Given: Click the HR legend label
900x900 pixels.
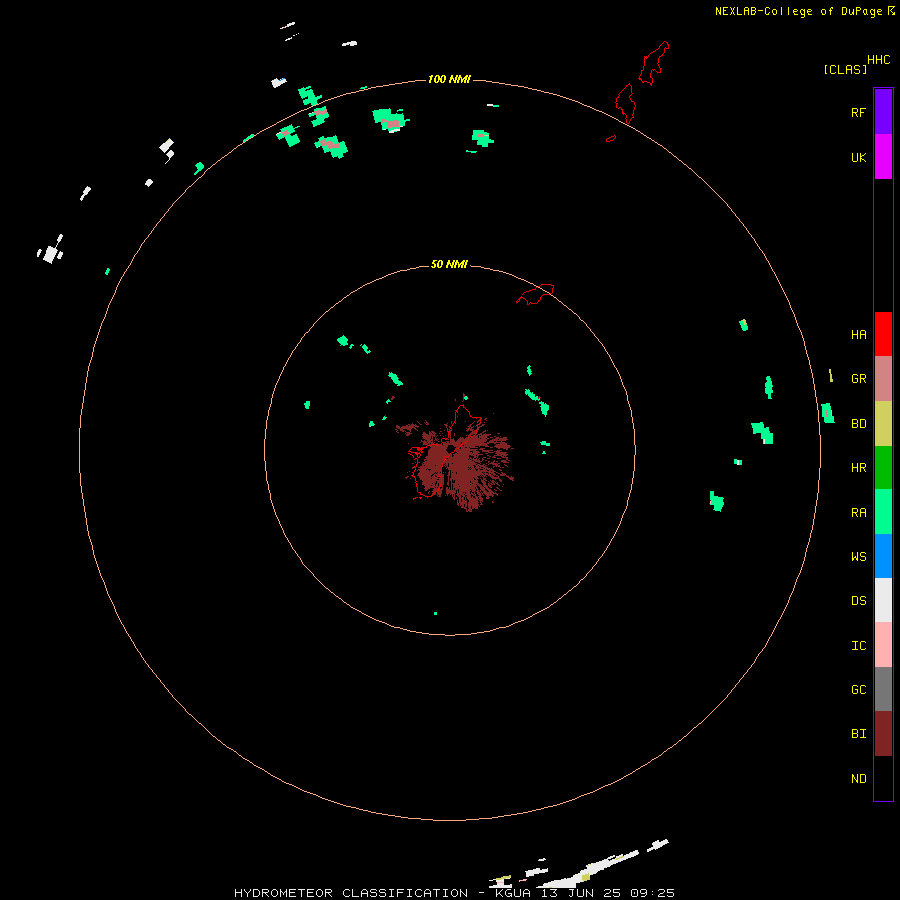Looking at the screenshot, I should click(858, 468).
